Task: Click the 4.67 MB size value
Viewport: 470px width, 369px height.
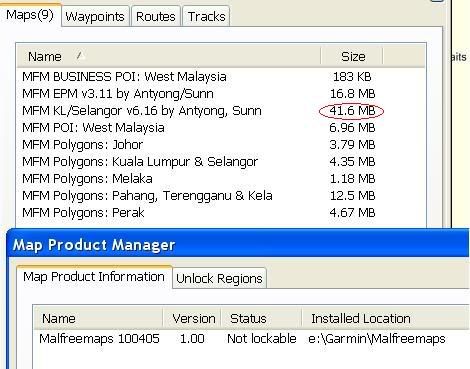Action: pos(352,213)
